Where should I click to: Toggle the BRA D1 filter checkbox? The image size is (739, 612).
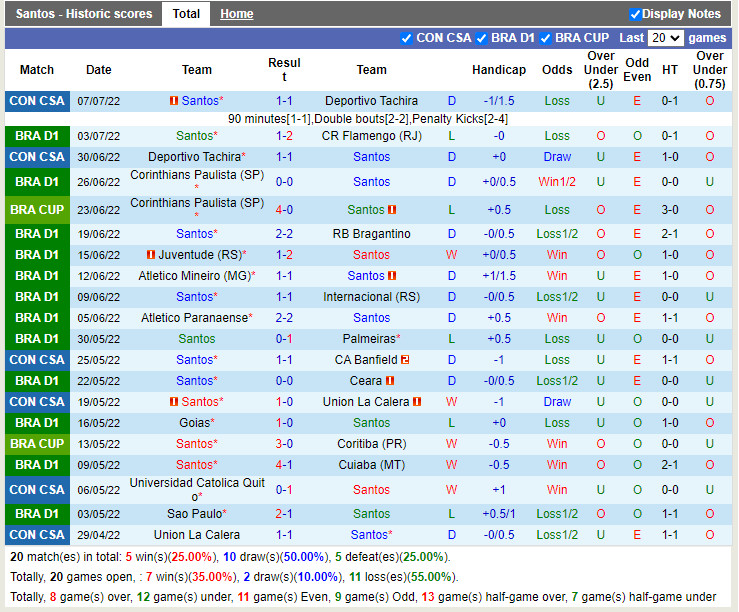pos(481,38)
